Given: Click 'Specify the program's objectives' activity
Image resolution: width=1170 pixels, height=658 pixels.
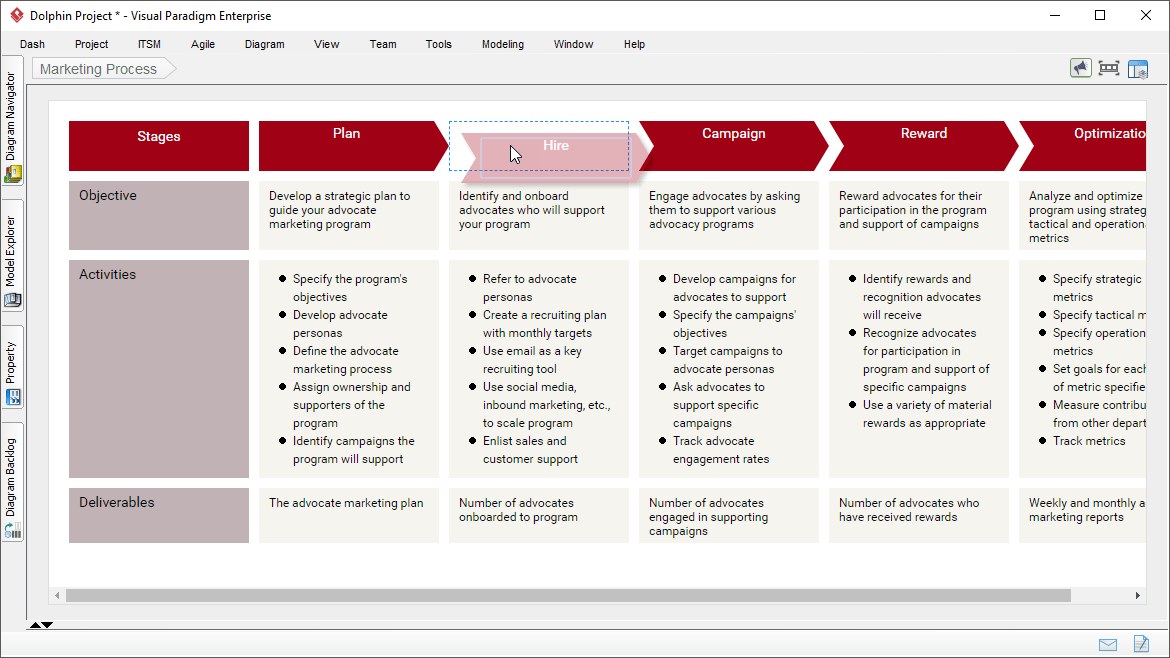Looking at the screenshot, I should (x=350, y=288).
